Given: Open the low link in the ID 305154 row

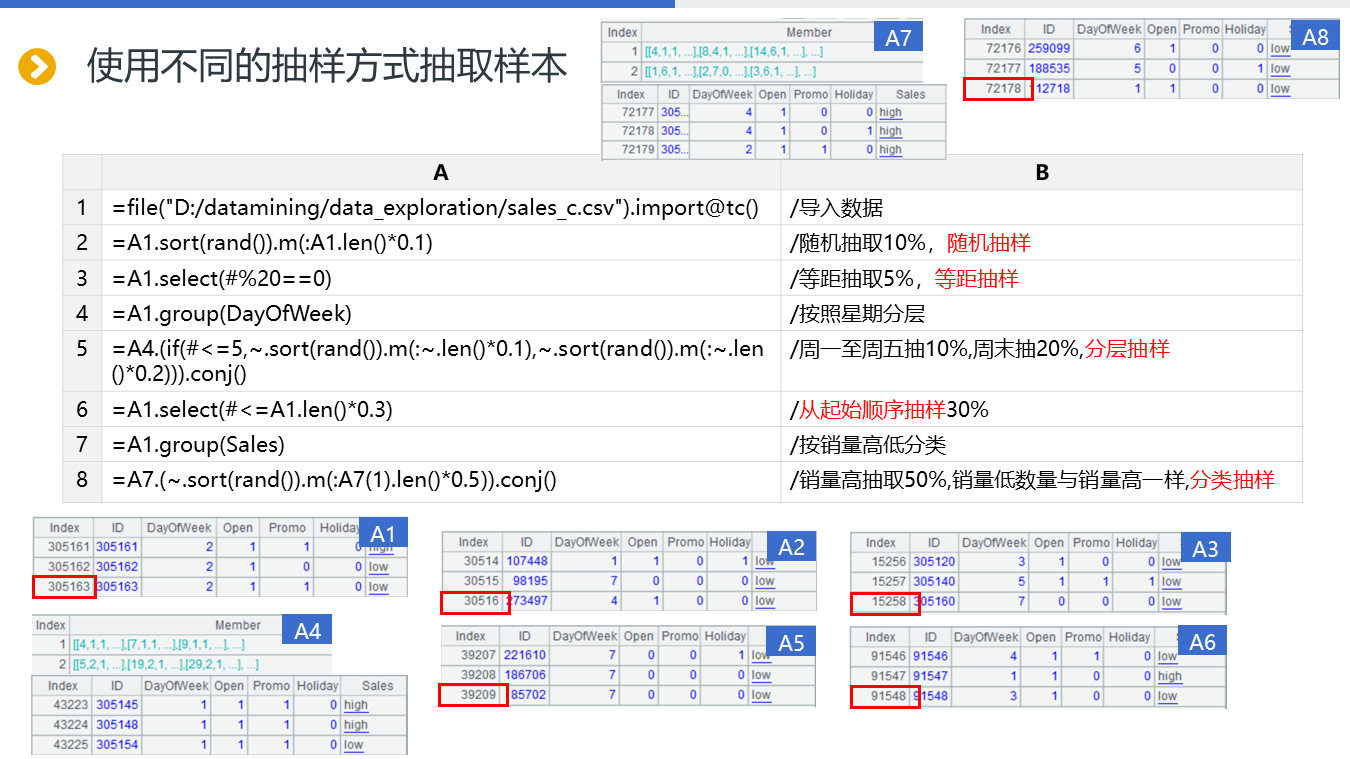Looking at the screenshot, I should click(354, 745).
